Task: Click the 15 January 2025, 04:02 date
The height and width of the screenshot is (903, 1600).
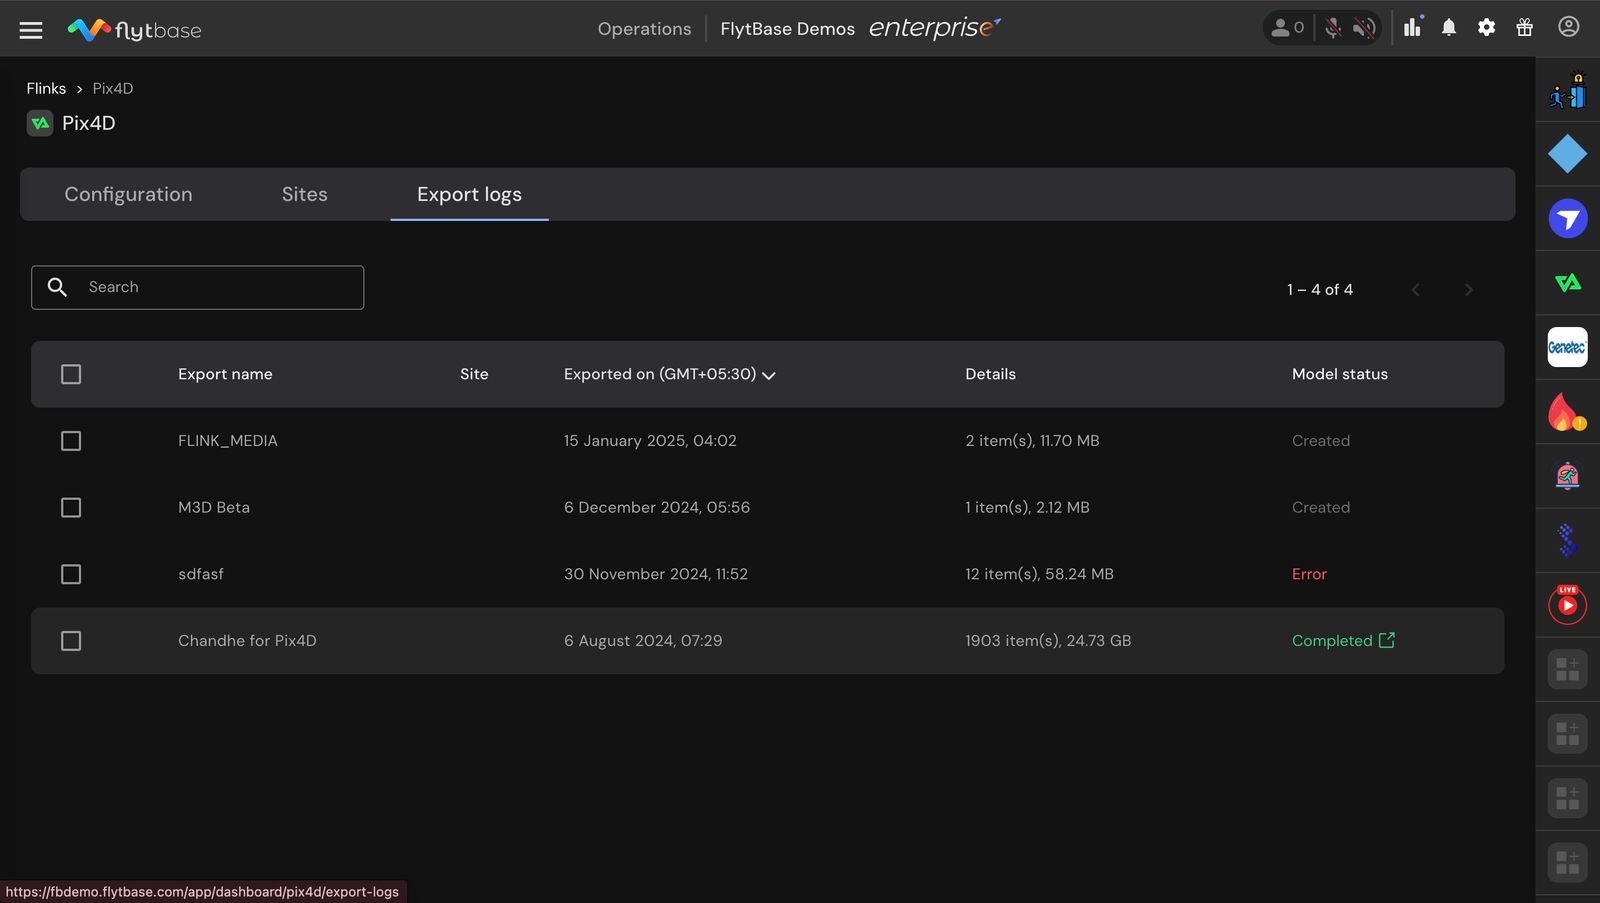Action: 650,441
